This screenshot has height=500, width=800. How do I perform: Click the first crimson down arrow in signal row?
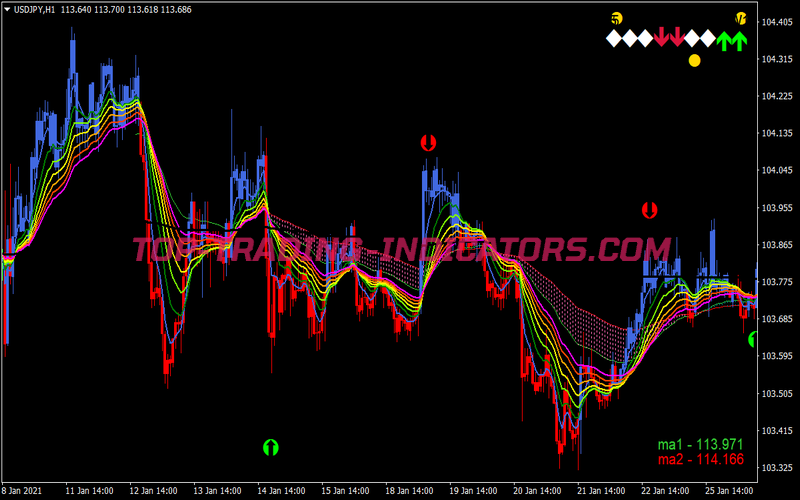pyautogui.click(x=661, y=38)
